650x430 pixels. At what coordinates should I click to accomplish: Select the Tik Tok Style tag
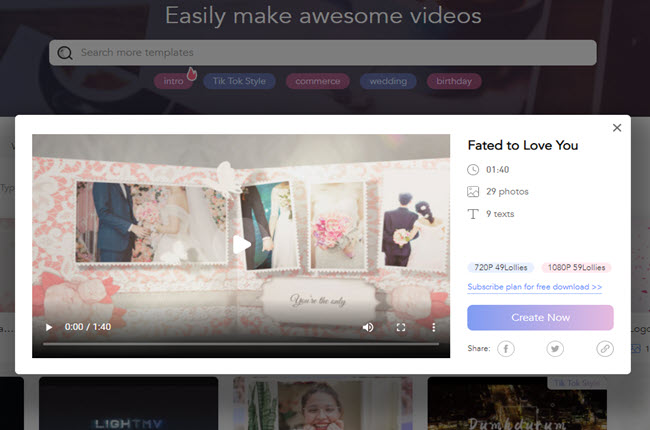[241, 81]
